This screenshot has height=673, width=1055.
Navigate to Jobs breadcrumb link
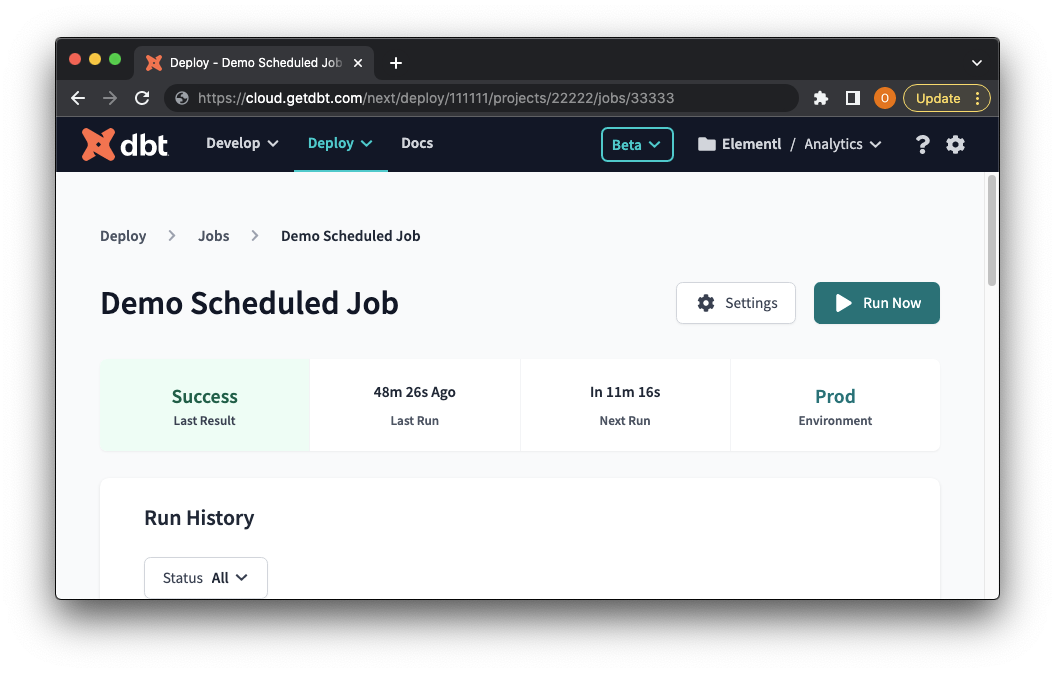tap(214, 236)
